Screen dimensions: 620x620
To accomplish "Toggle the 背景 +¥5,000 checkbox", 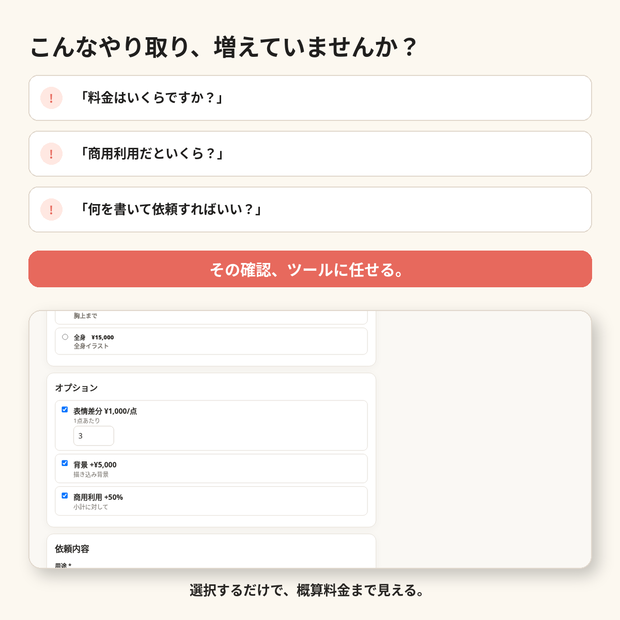I will (x=65, y=463).
